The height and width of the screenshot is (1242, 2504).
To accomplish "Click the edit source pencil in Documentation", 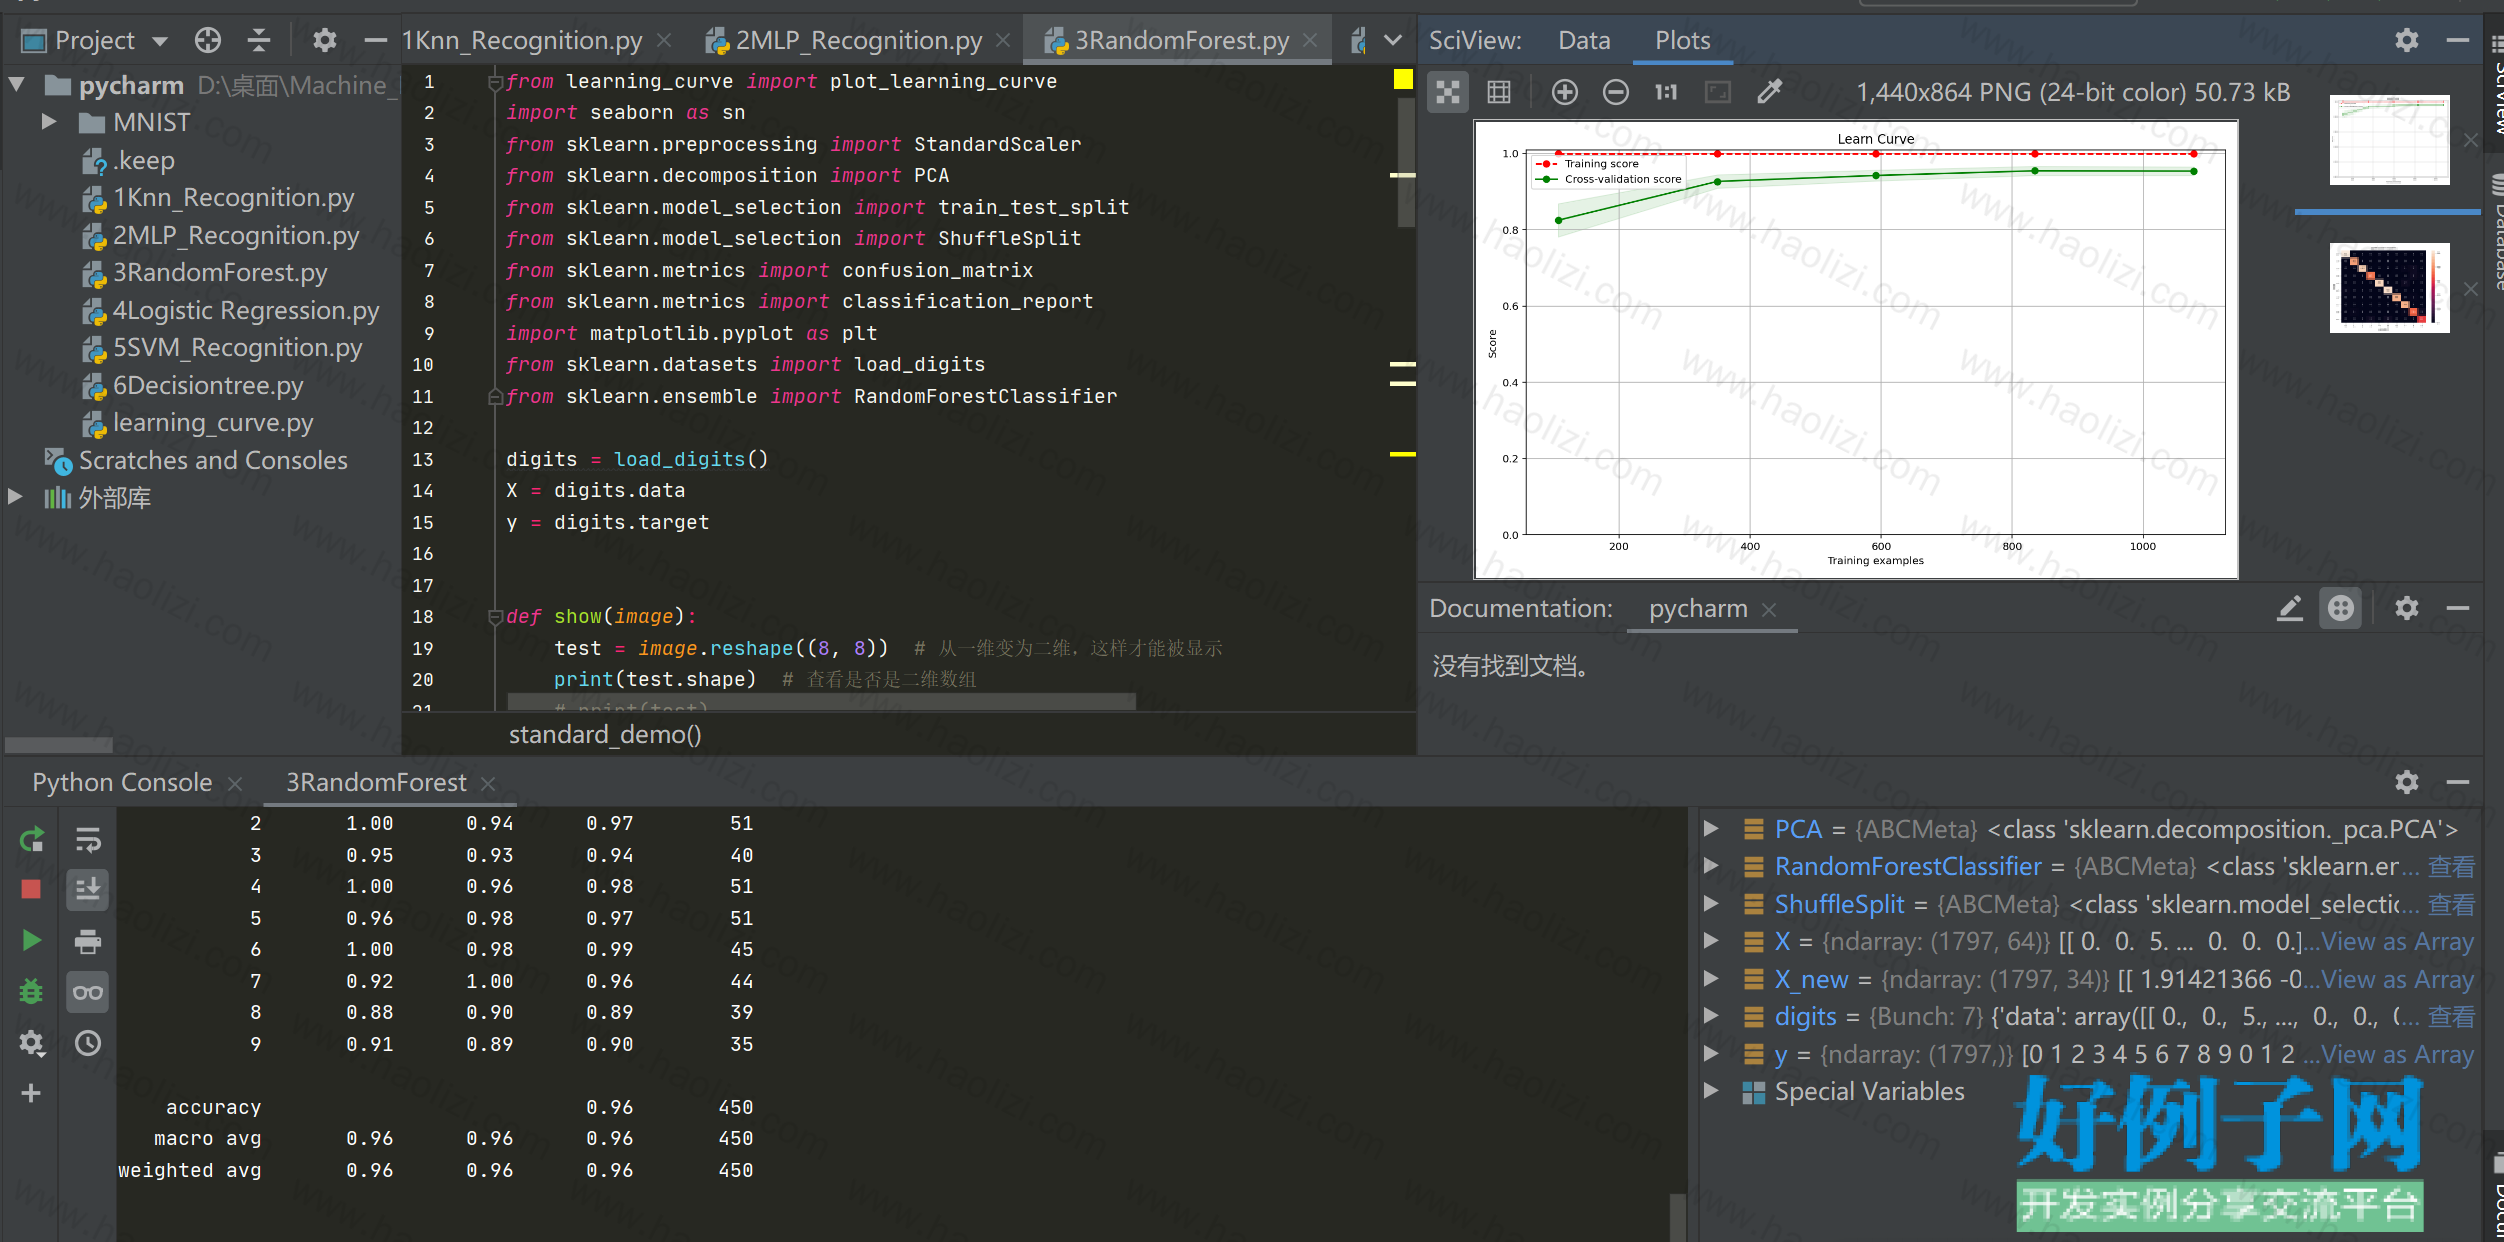I will (x=2290, y=608).
